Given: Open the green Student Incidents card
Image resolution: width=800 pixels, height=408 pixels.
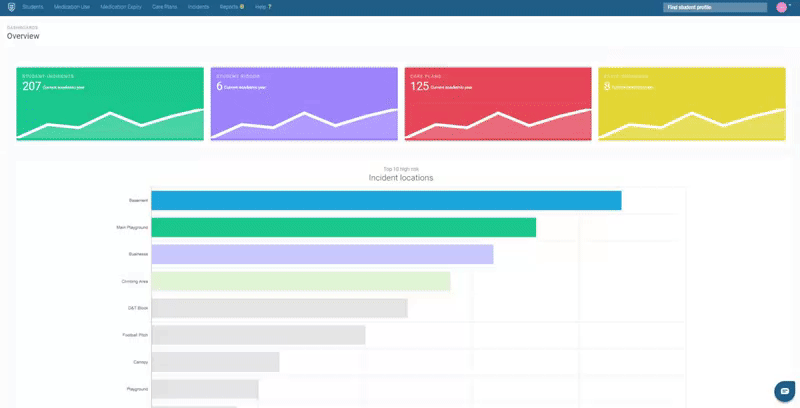Looking at the screenshot, I should click(x=110, y=104).
